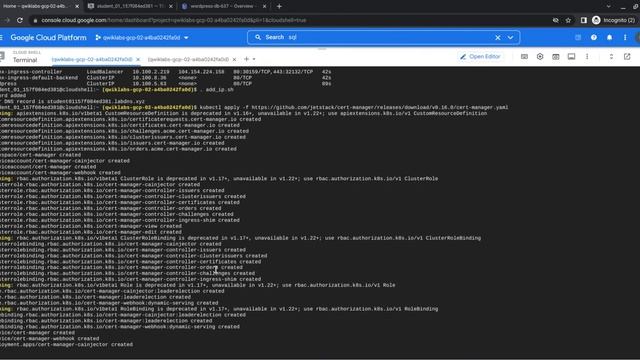The height and width of the screenshot is (360, 640).
Task: Close the first Cloud Shell terminal tab
Action: (x=138, y=60)
